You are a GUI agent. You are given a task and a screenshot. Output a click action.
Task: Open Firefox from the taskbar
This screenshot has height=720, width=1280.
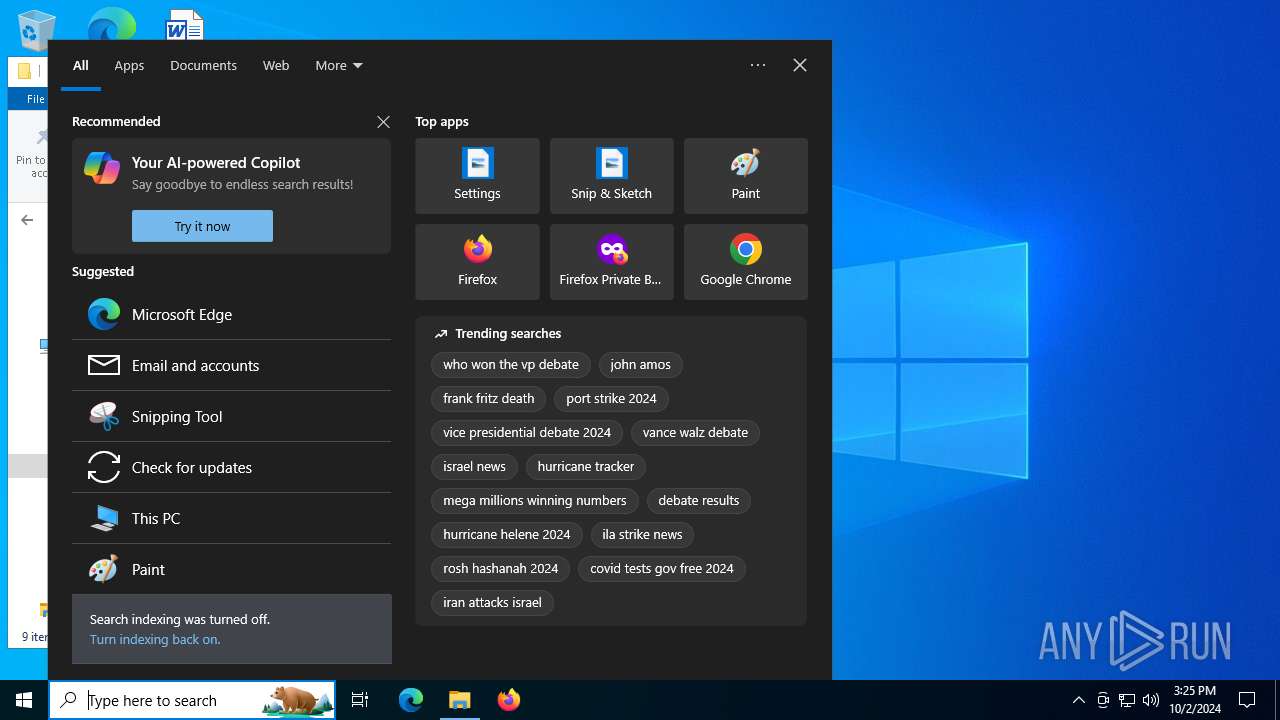[x=508, y=700]
